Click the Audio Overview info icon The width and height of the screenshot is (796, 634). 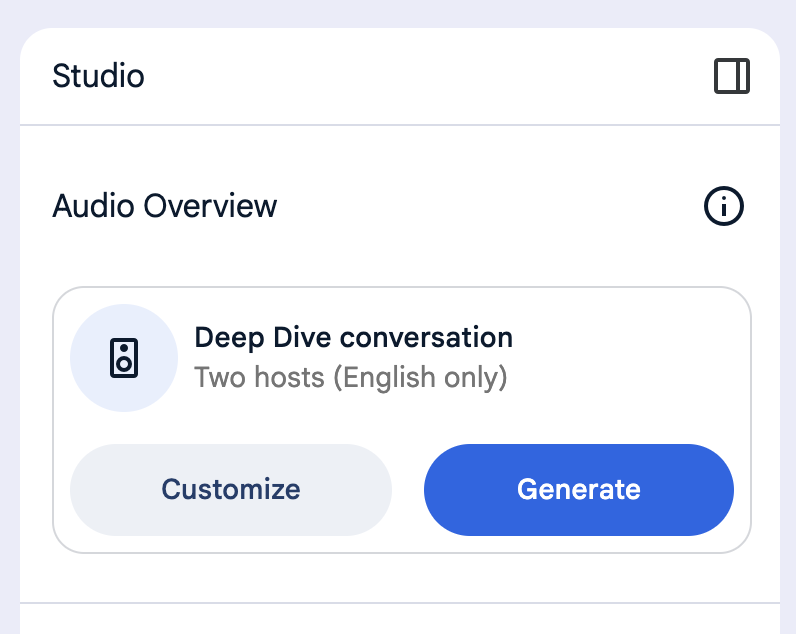[x=724, y=207]
